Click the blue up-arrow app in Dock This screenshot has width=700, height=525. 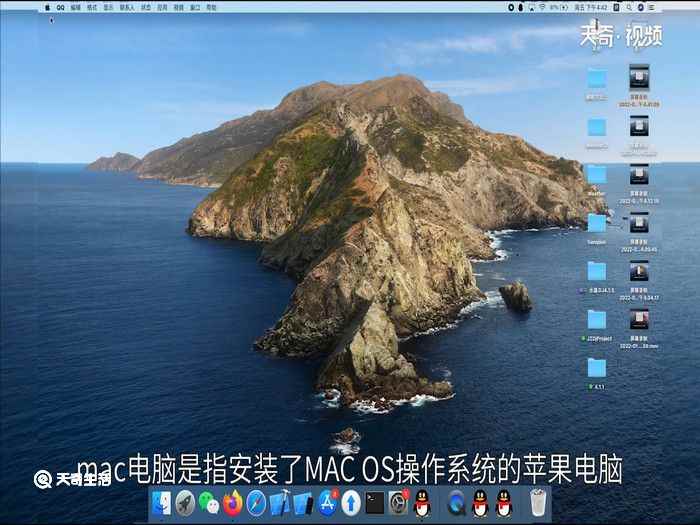[x=351, y=503]
